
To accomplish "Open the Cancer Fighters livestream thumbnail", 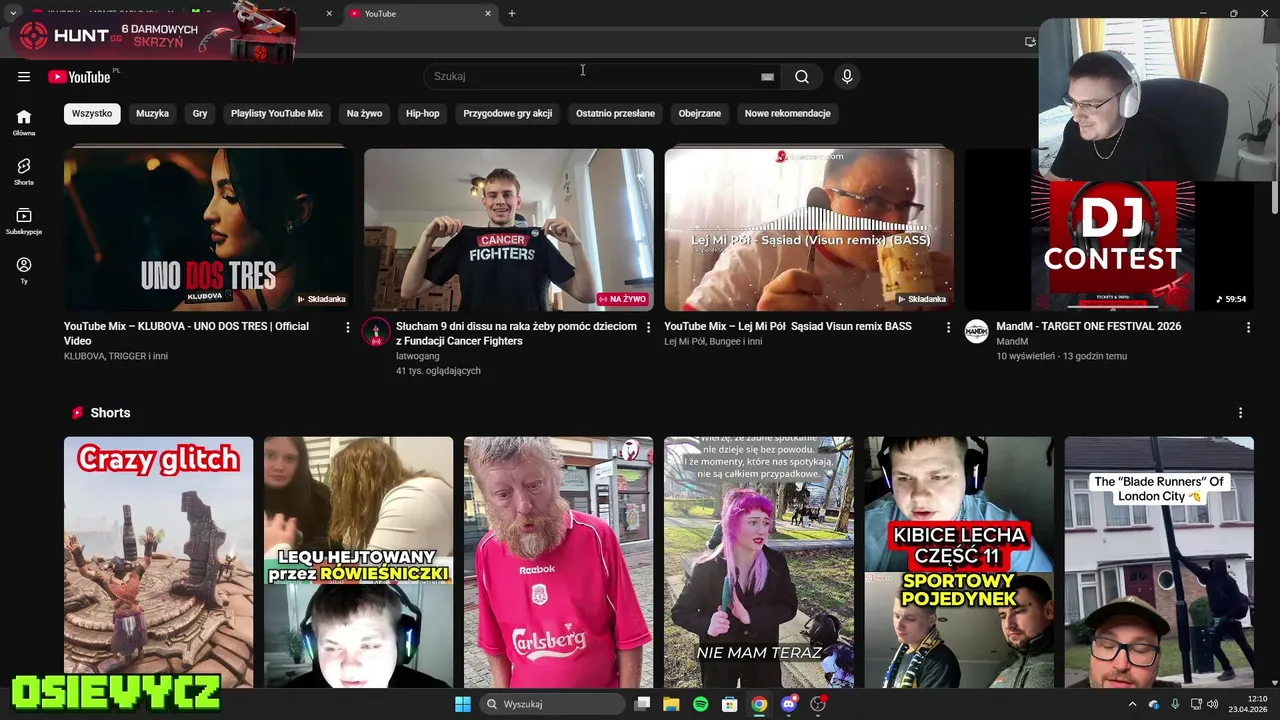I will click(509, 230).
